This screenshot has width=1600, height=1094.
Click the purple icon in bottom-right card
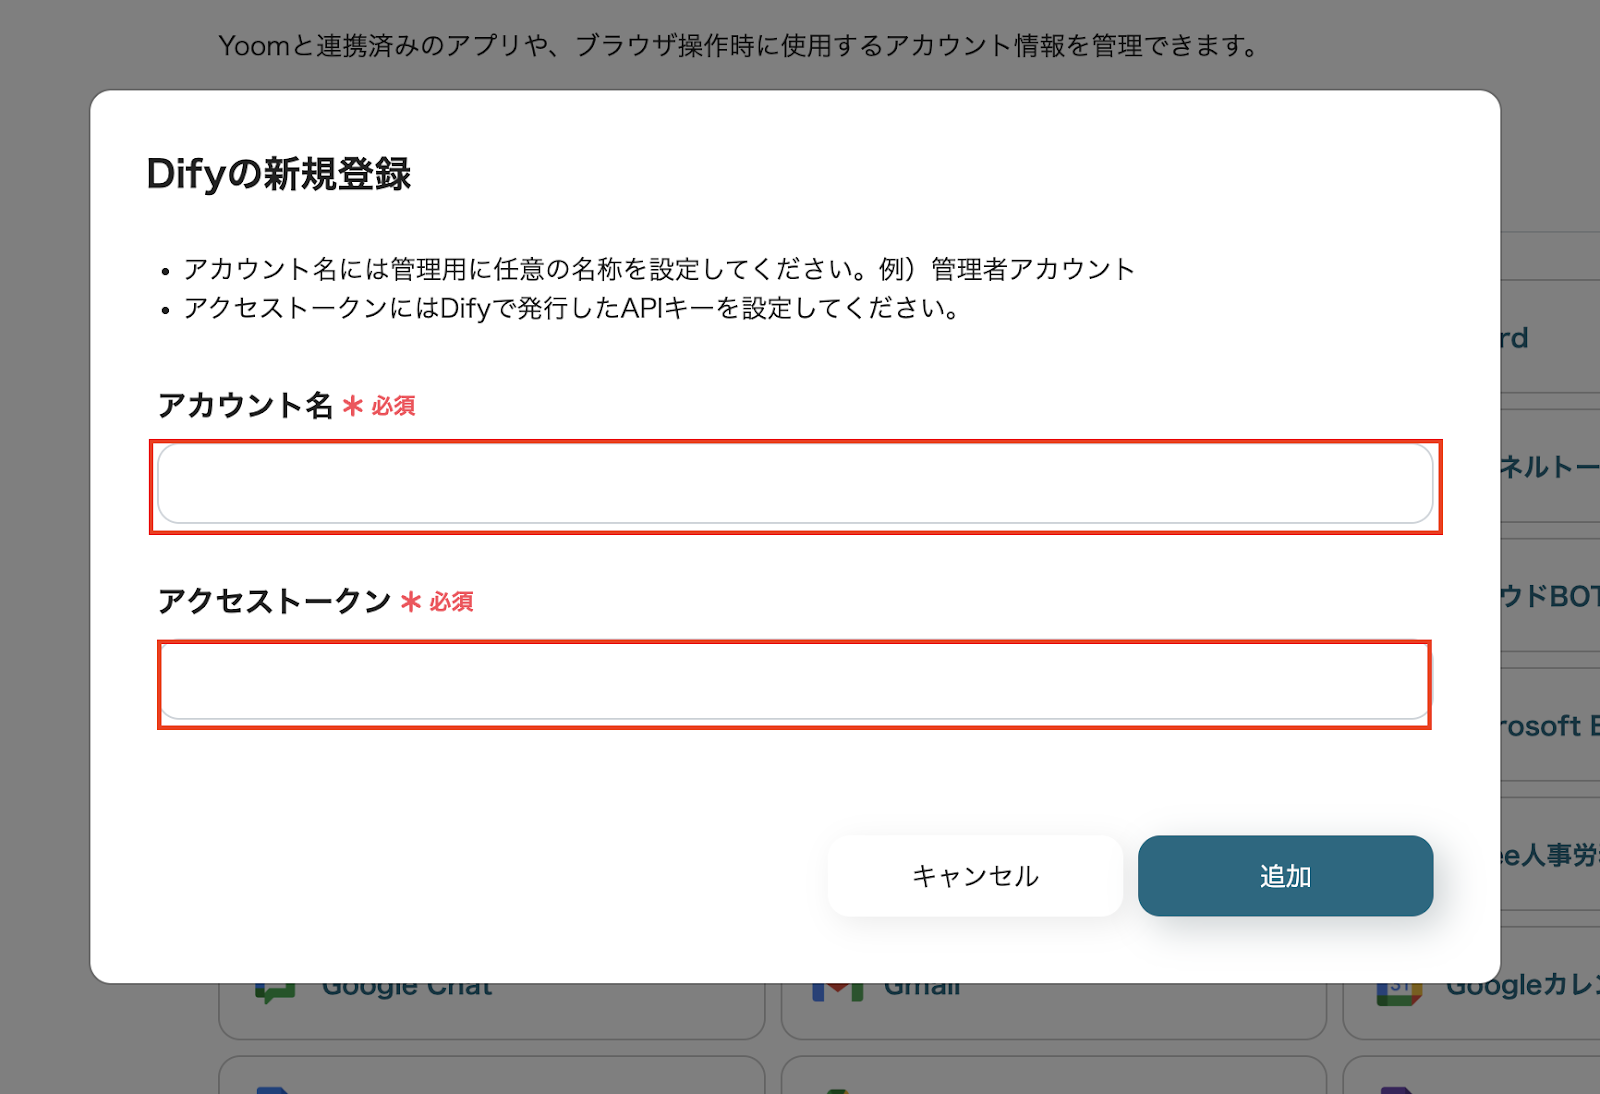pos(1397,1089)
